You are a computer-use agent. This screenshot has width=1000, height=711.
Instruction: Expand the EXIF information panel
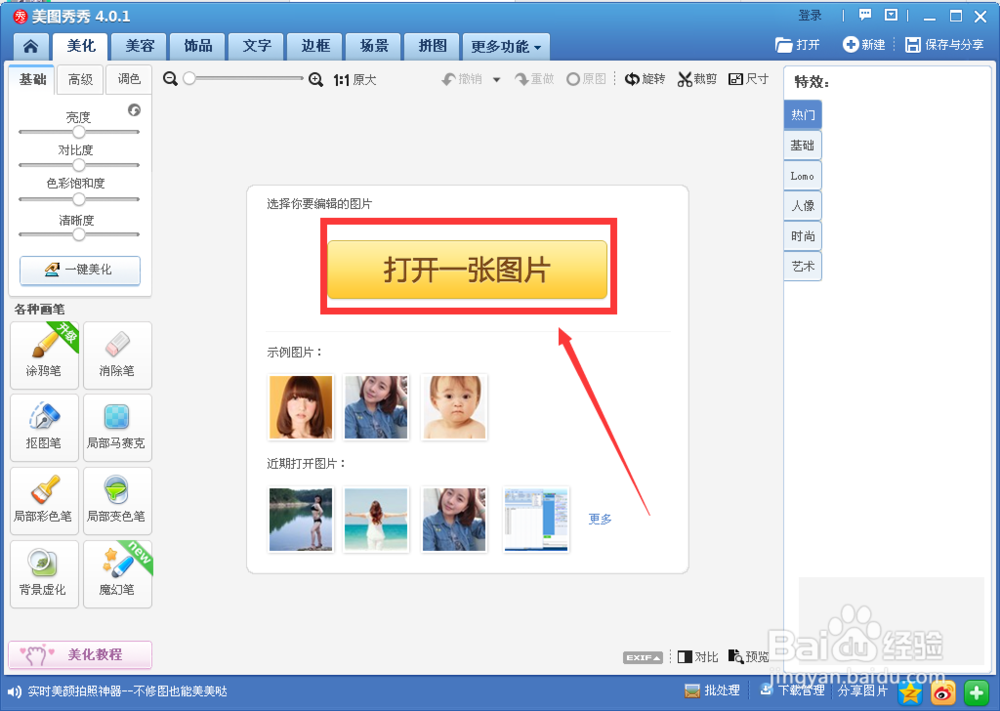[x=642, y=657]
